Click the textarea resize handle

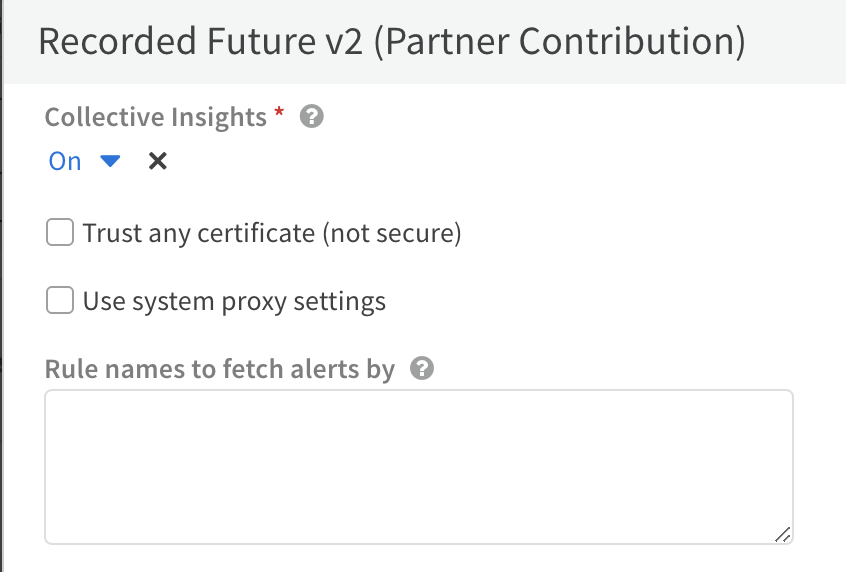(x=782, y=534)
